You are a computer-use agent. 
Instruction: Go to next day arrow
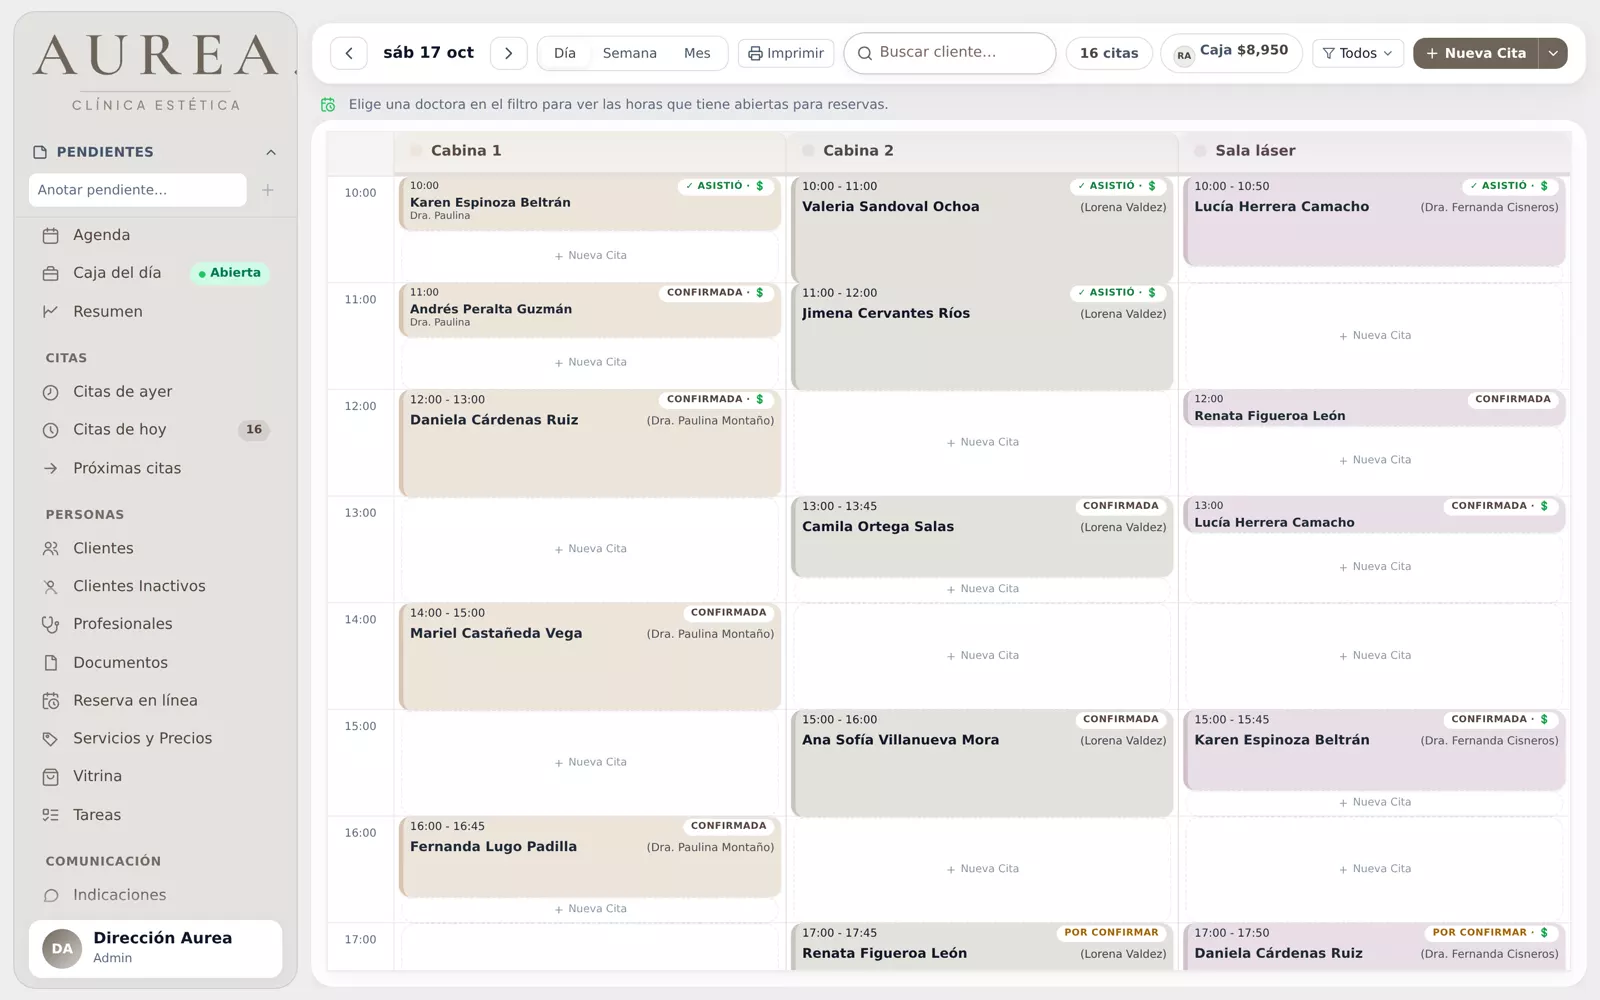click(x=508, y=53)
